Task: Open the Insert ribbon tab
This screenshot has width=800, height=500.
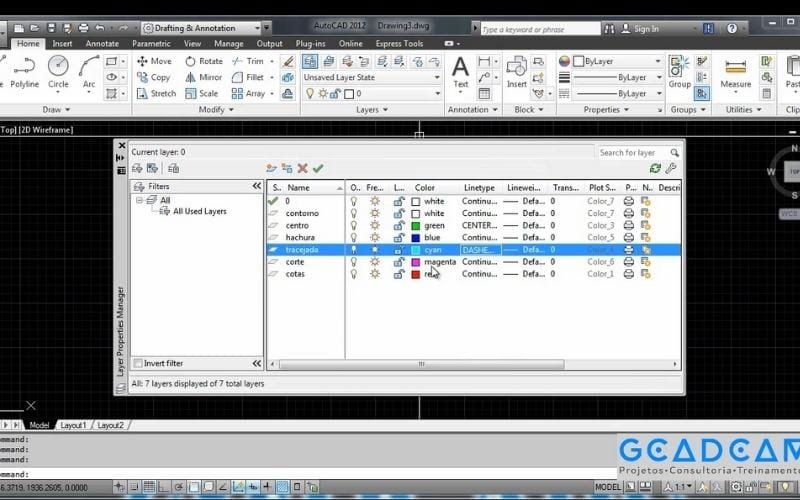Action: tap(62, 44)
